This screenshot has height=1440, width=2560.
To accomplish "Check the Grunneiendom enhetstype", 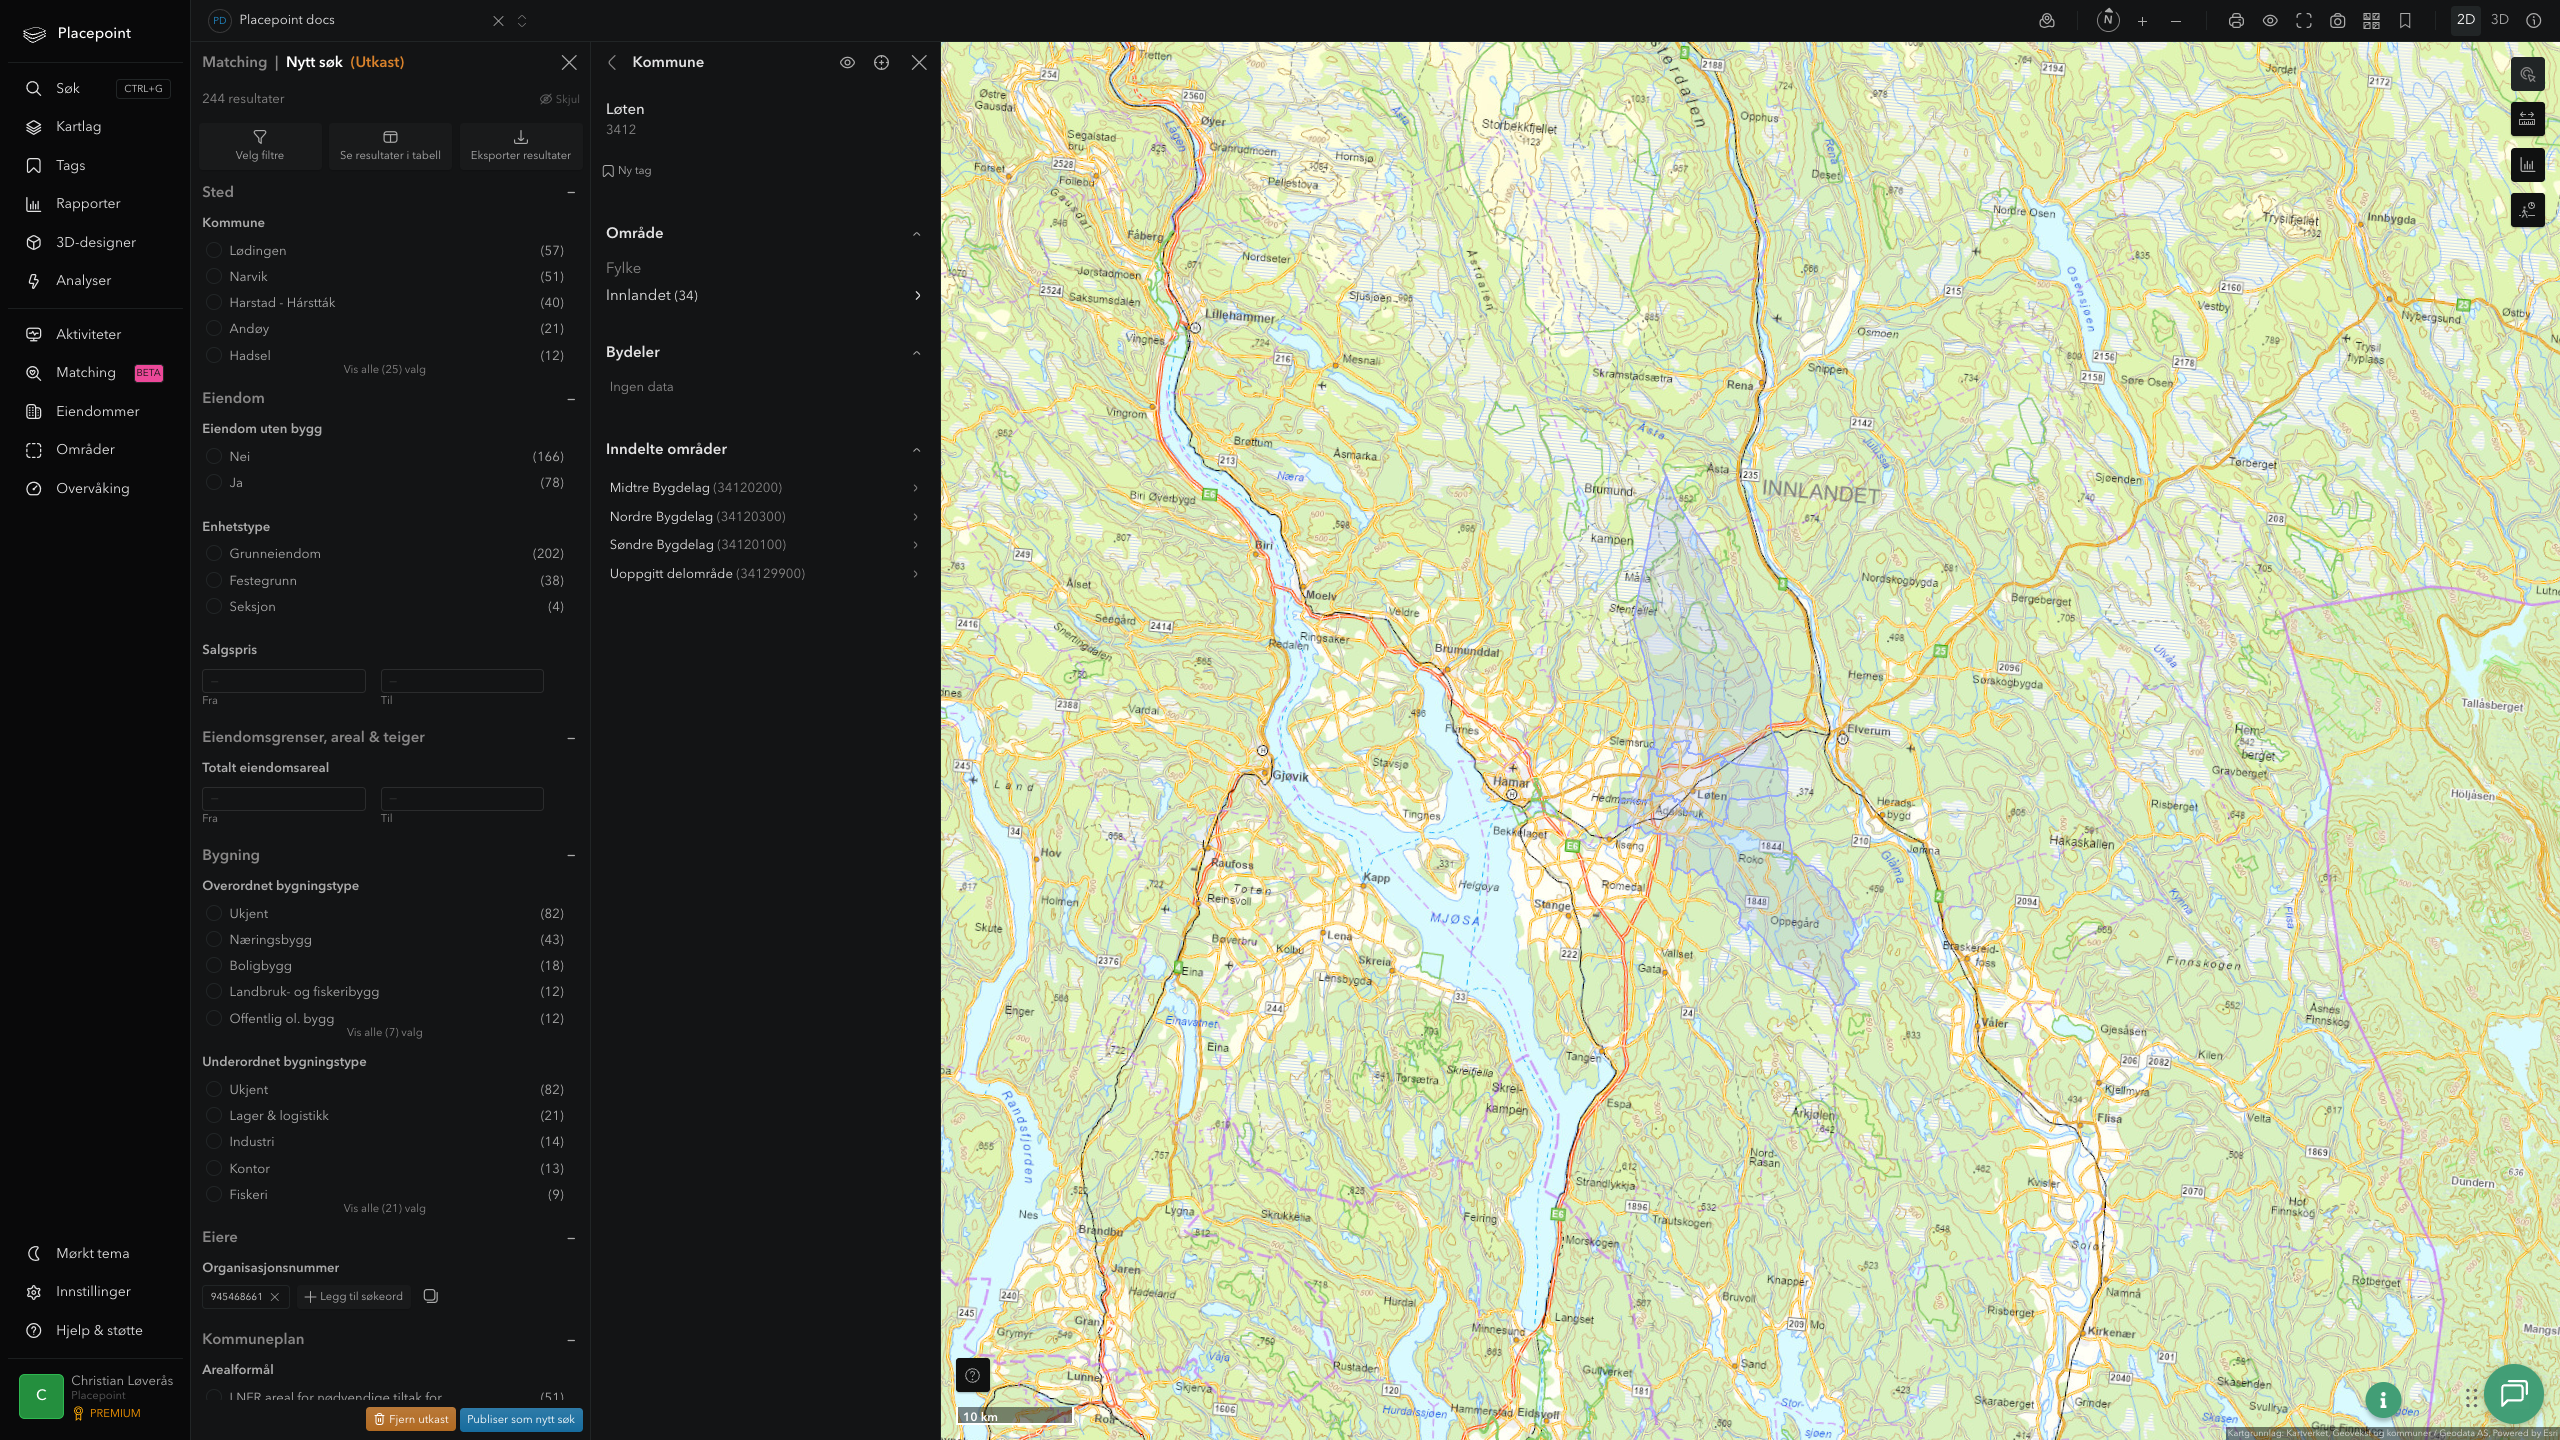I will [213, 553].
